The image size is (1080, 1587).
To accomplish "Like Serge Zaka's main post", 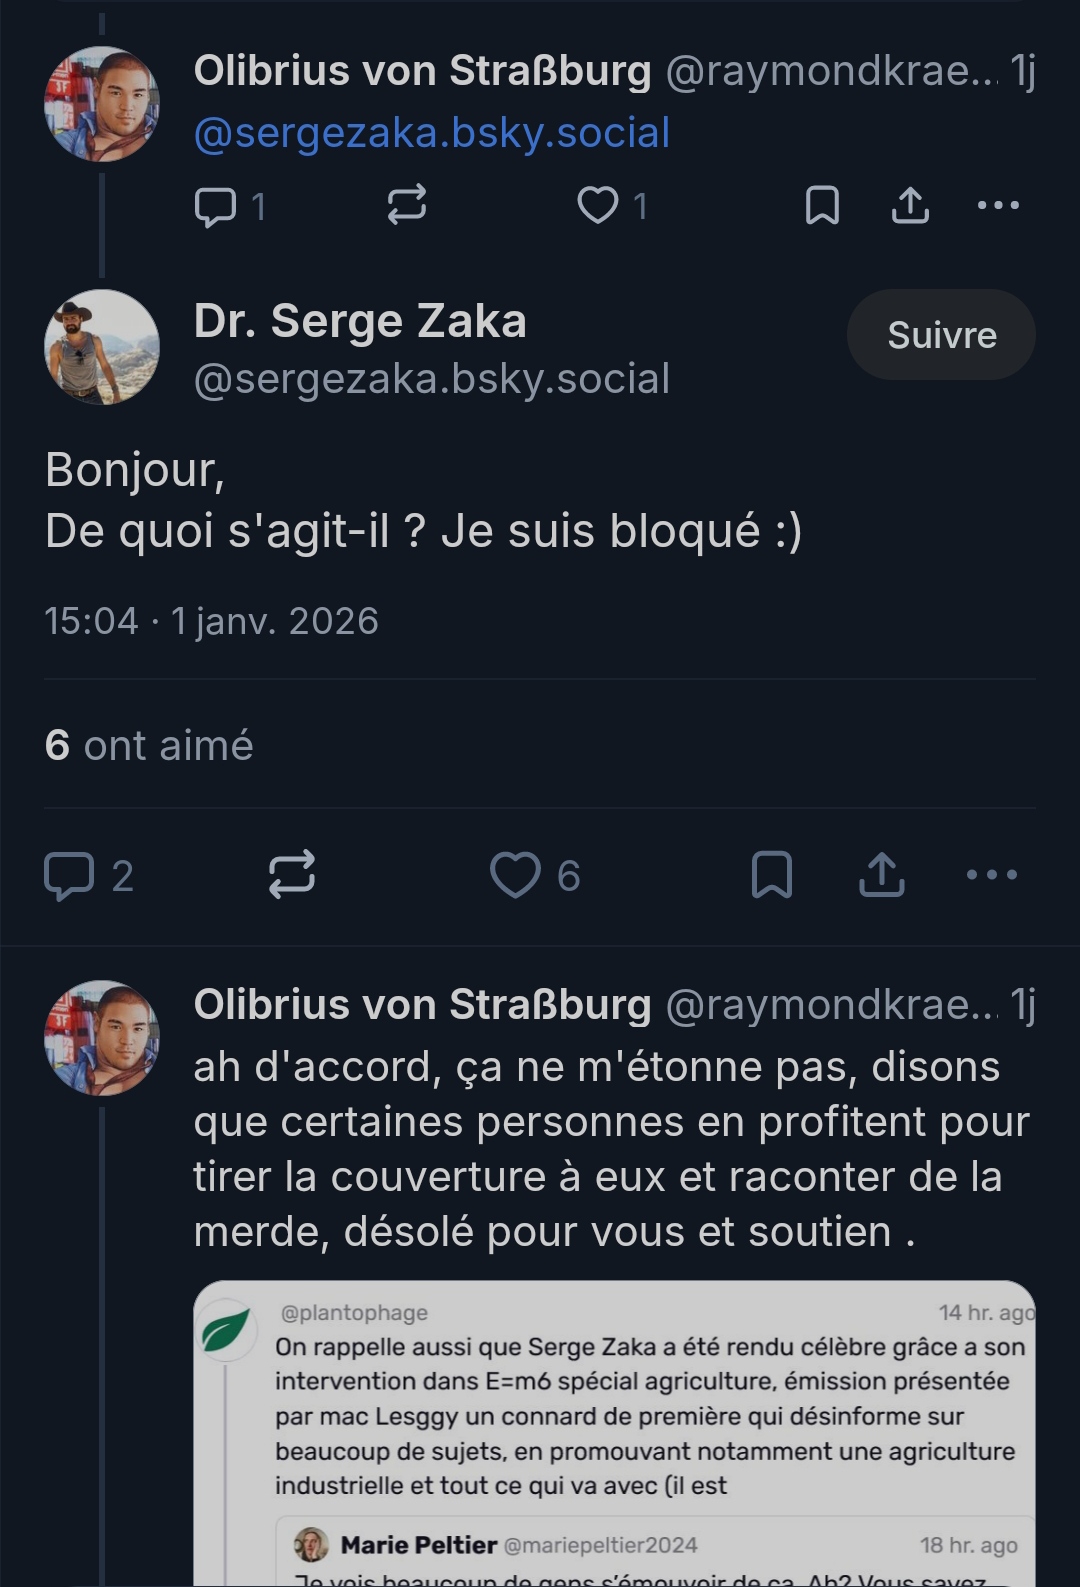I will 515,875.
